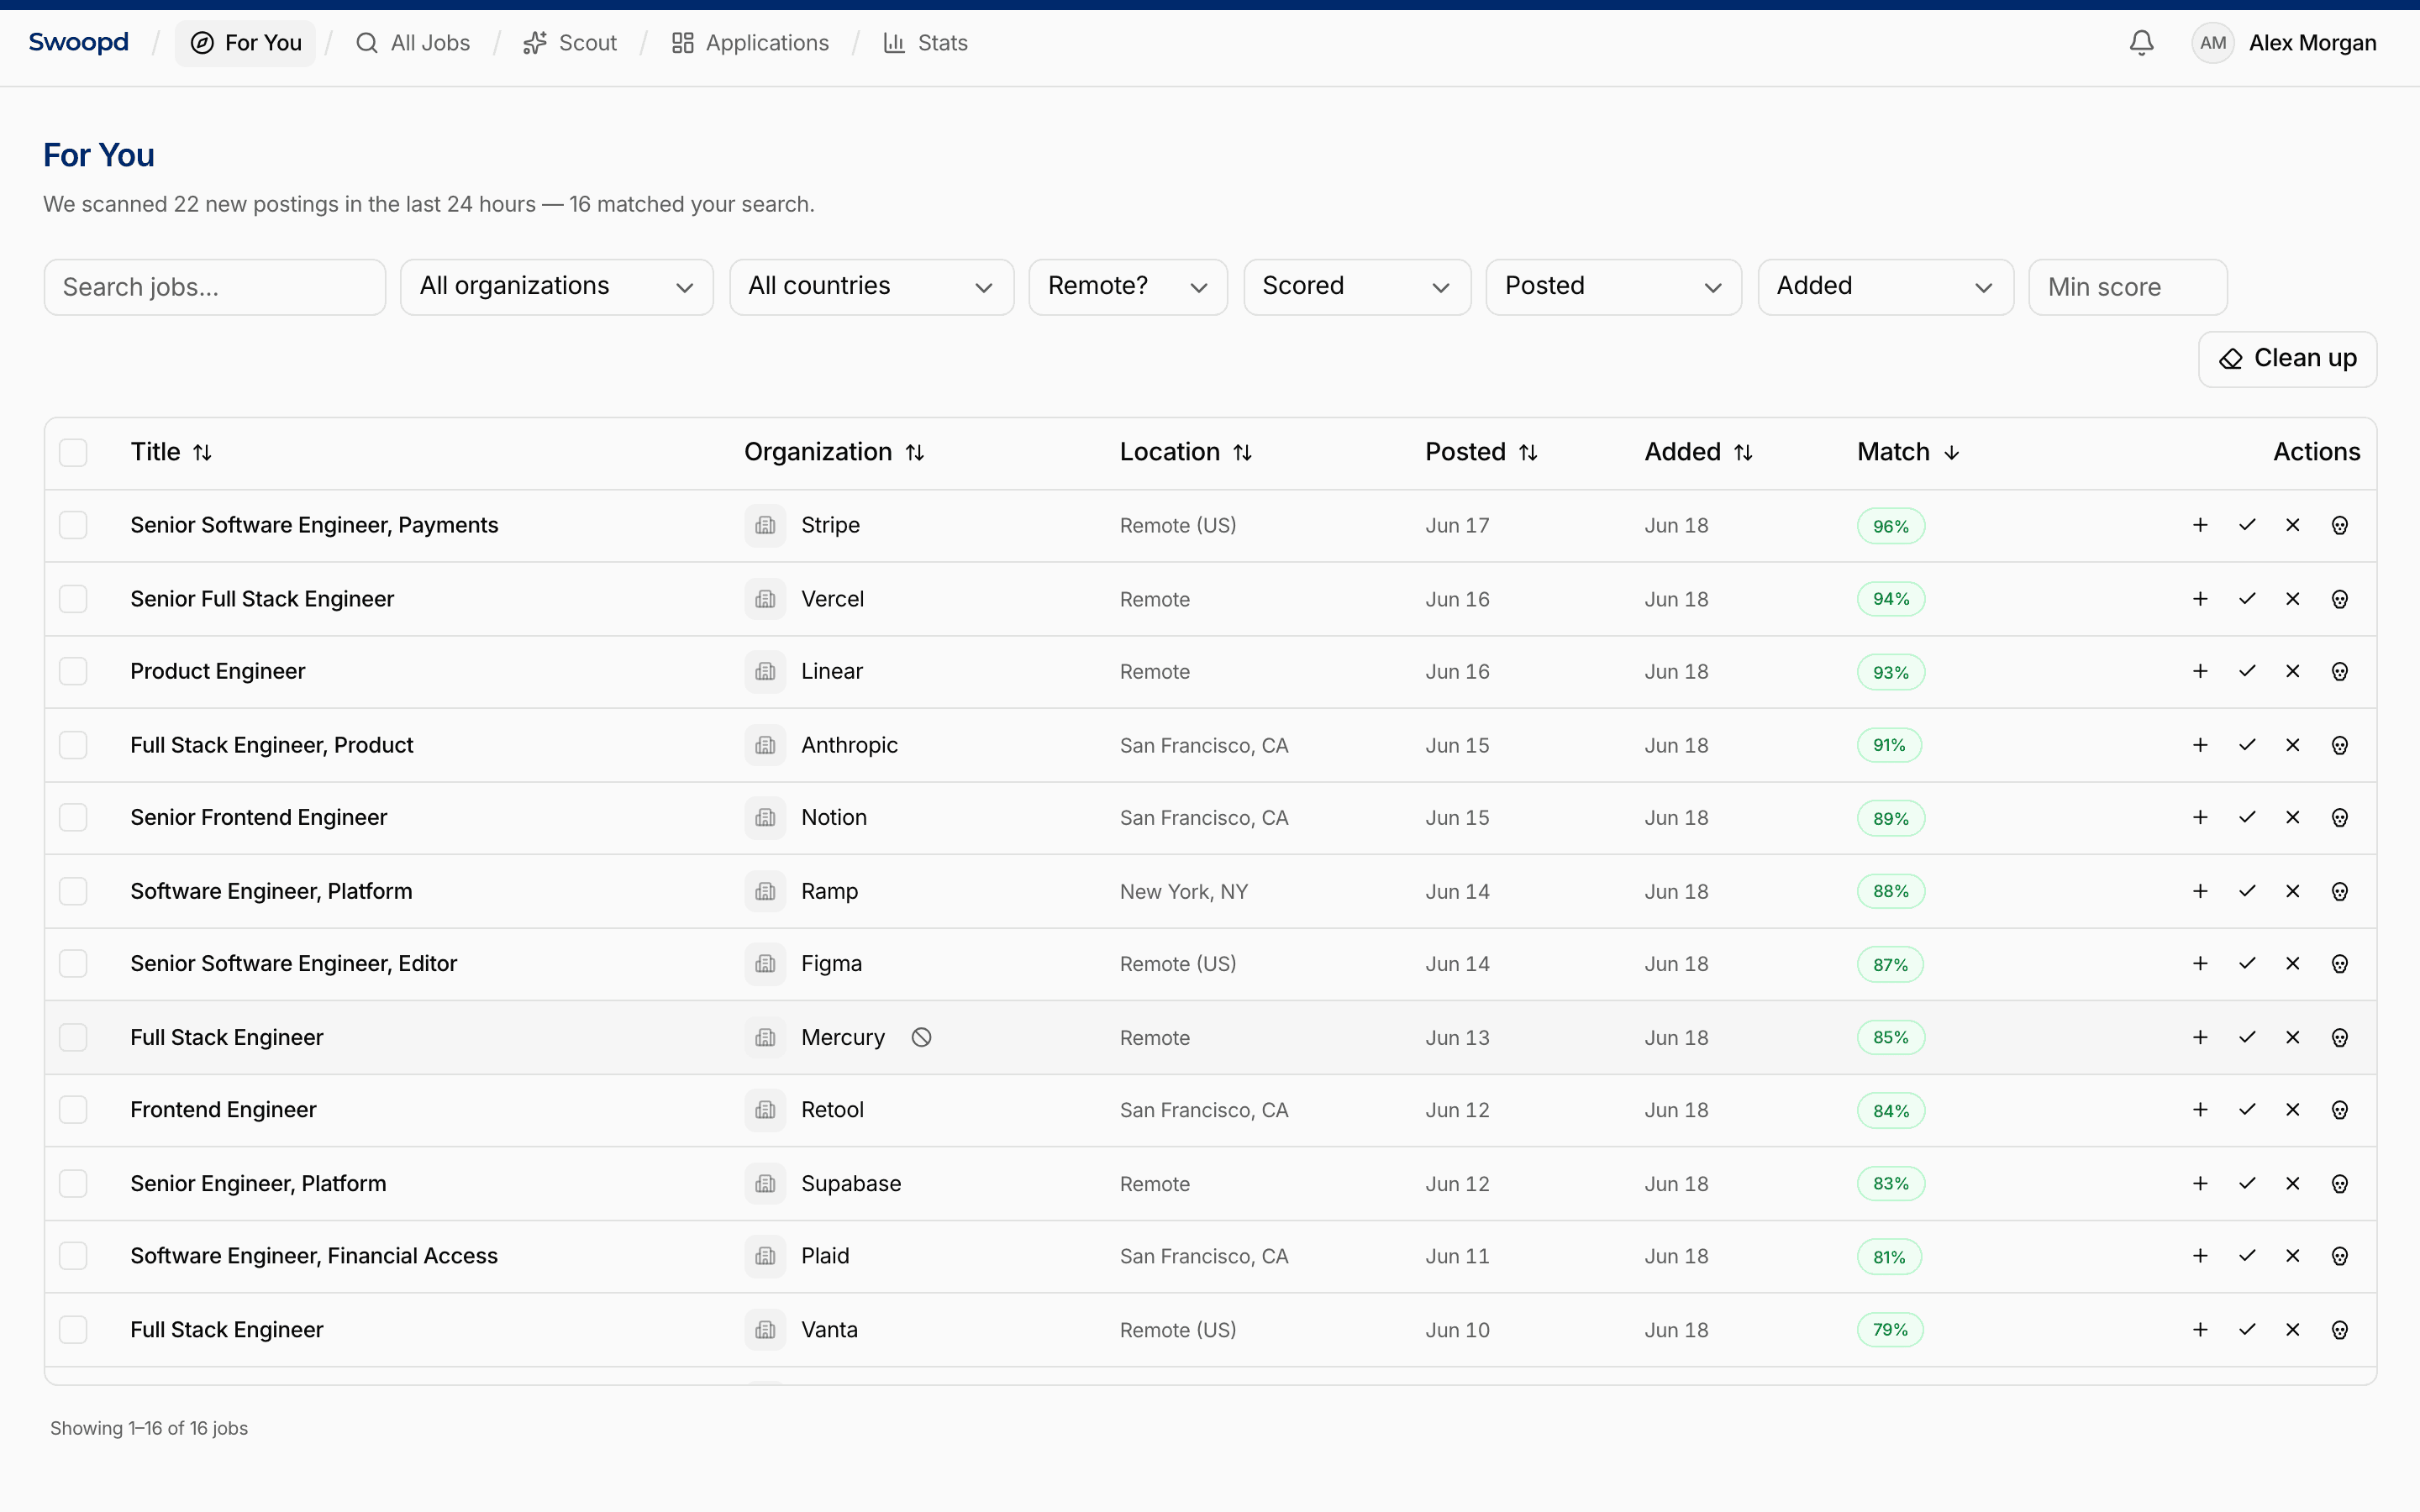The height and width of the screenshot is (1512, 2420).
Task: Check the Full Stack Engineer, Product row
Action: tap(73, 745)
